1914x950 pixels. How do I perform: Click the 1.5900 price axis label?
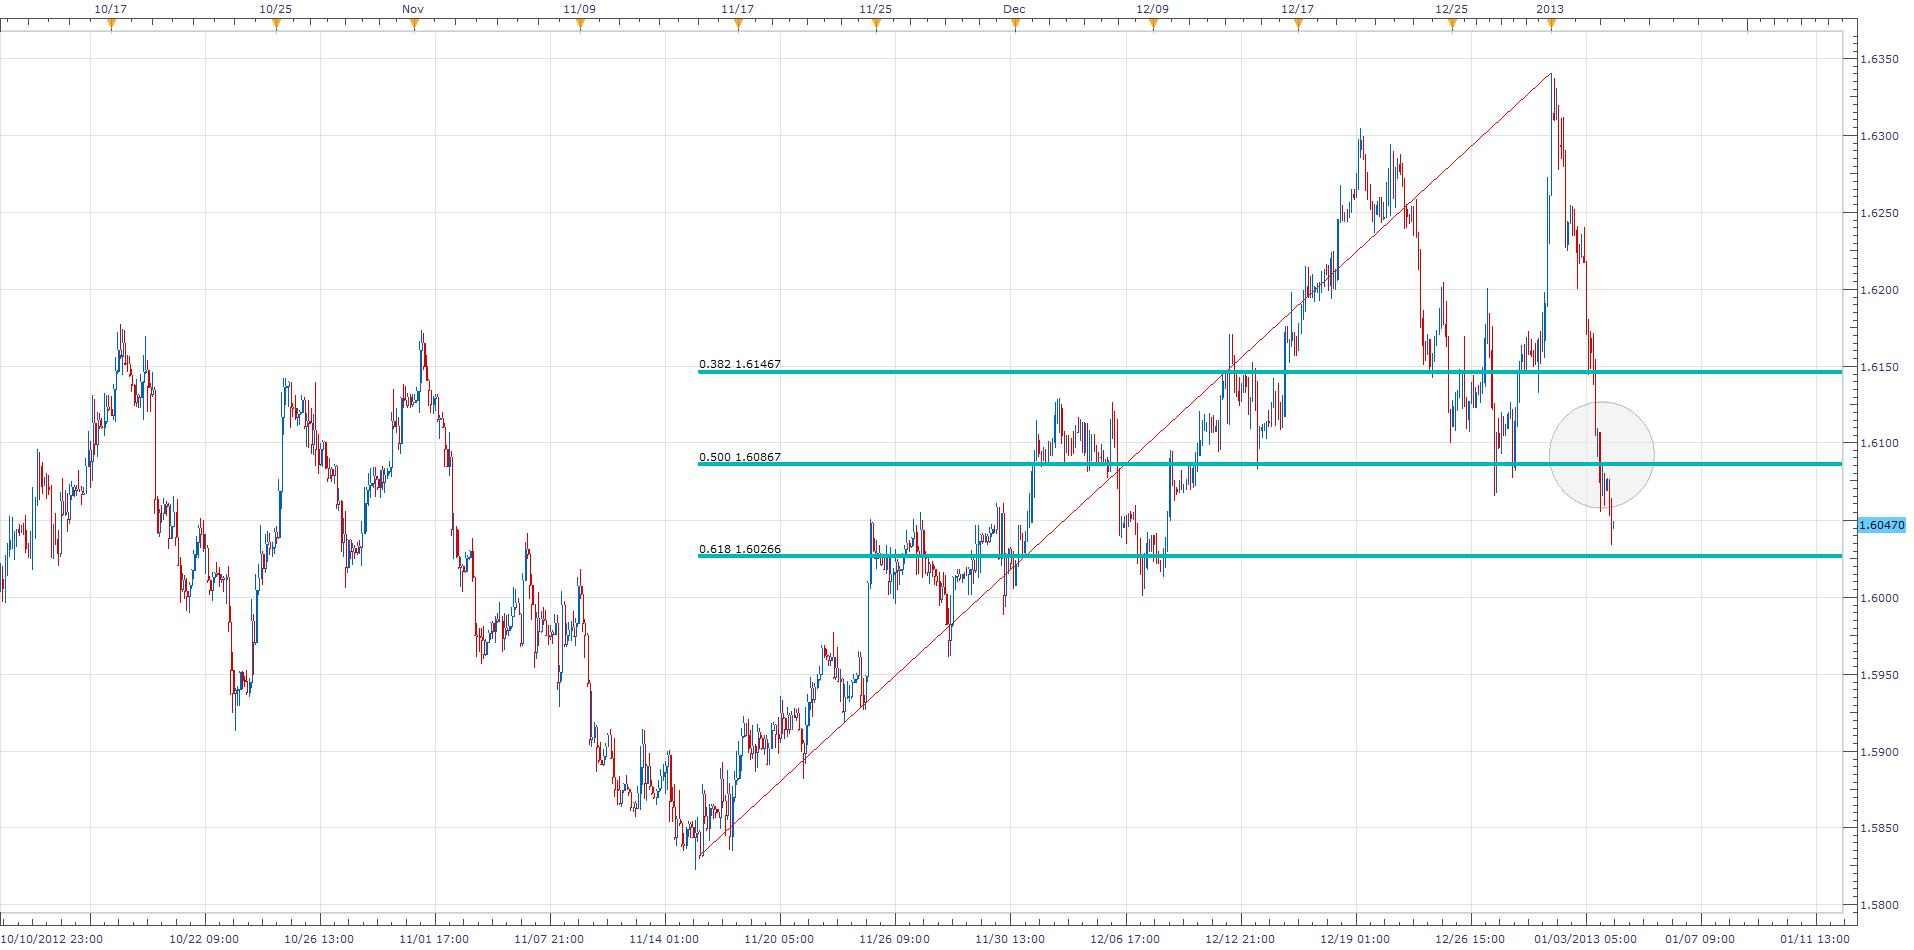pyautogui.click(x=1879, y=752)
